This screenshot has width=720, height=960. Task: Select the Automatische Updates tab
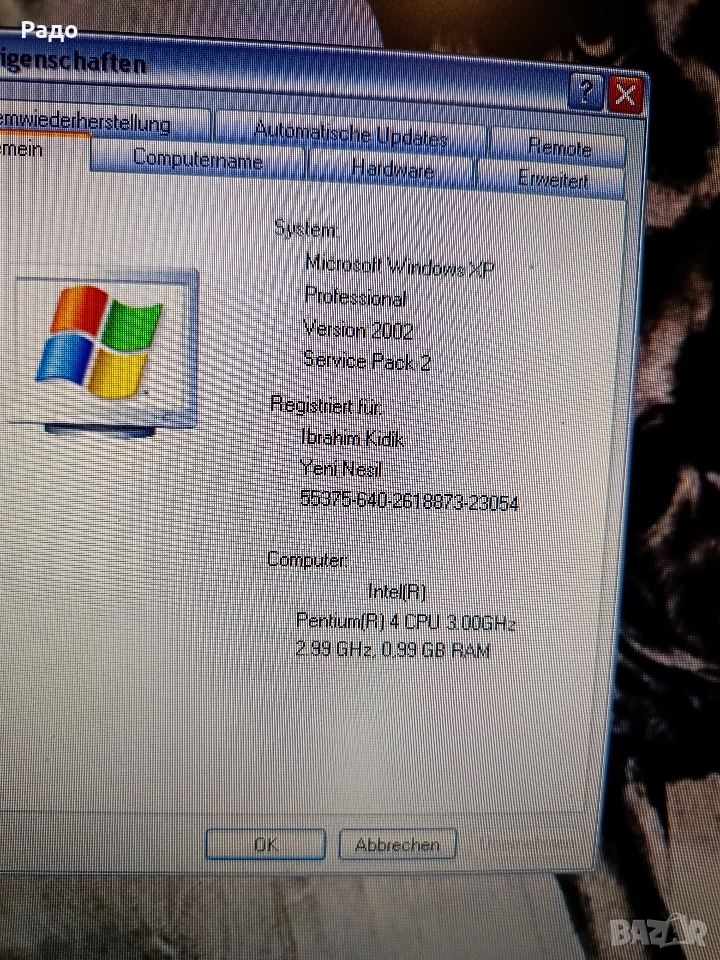click(x=350, y=133)
